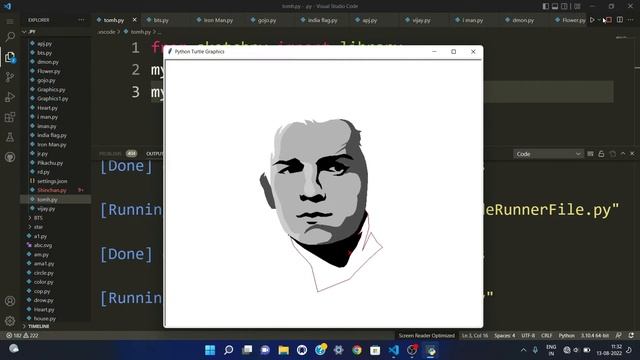Image resolution: width=640 pixels, height=360 pixels.
Task: Run the Python file with play button
Action: click(592, 20)
